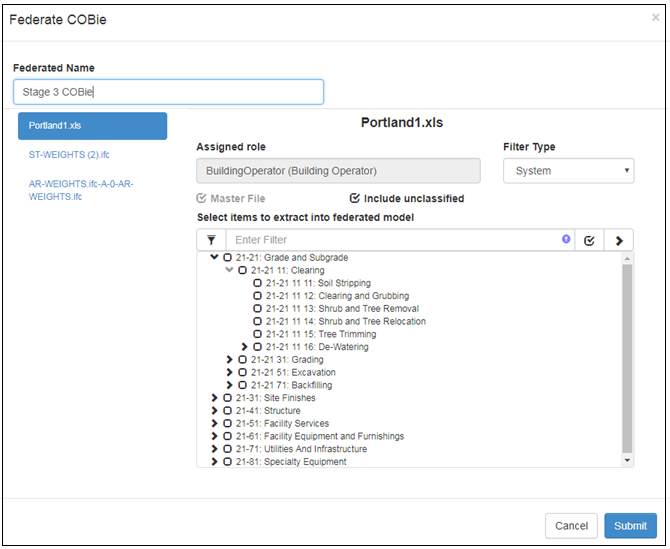This screenshot has width=670, height=549.
Task: Switch to ST-WEIGHTS (2).ifc file
Action: pos(69,155)
